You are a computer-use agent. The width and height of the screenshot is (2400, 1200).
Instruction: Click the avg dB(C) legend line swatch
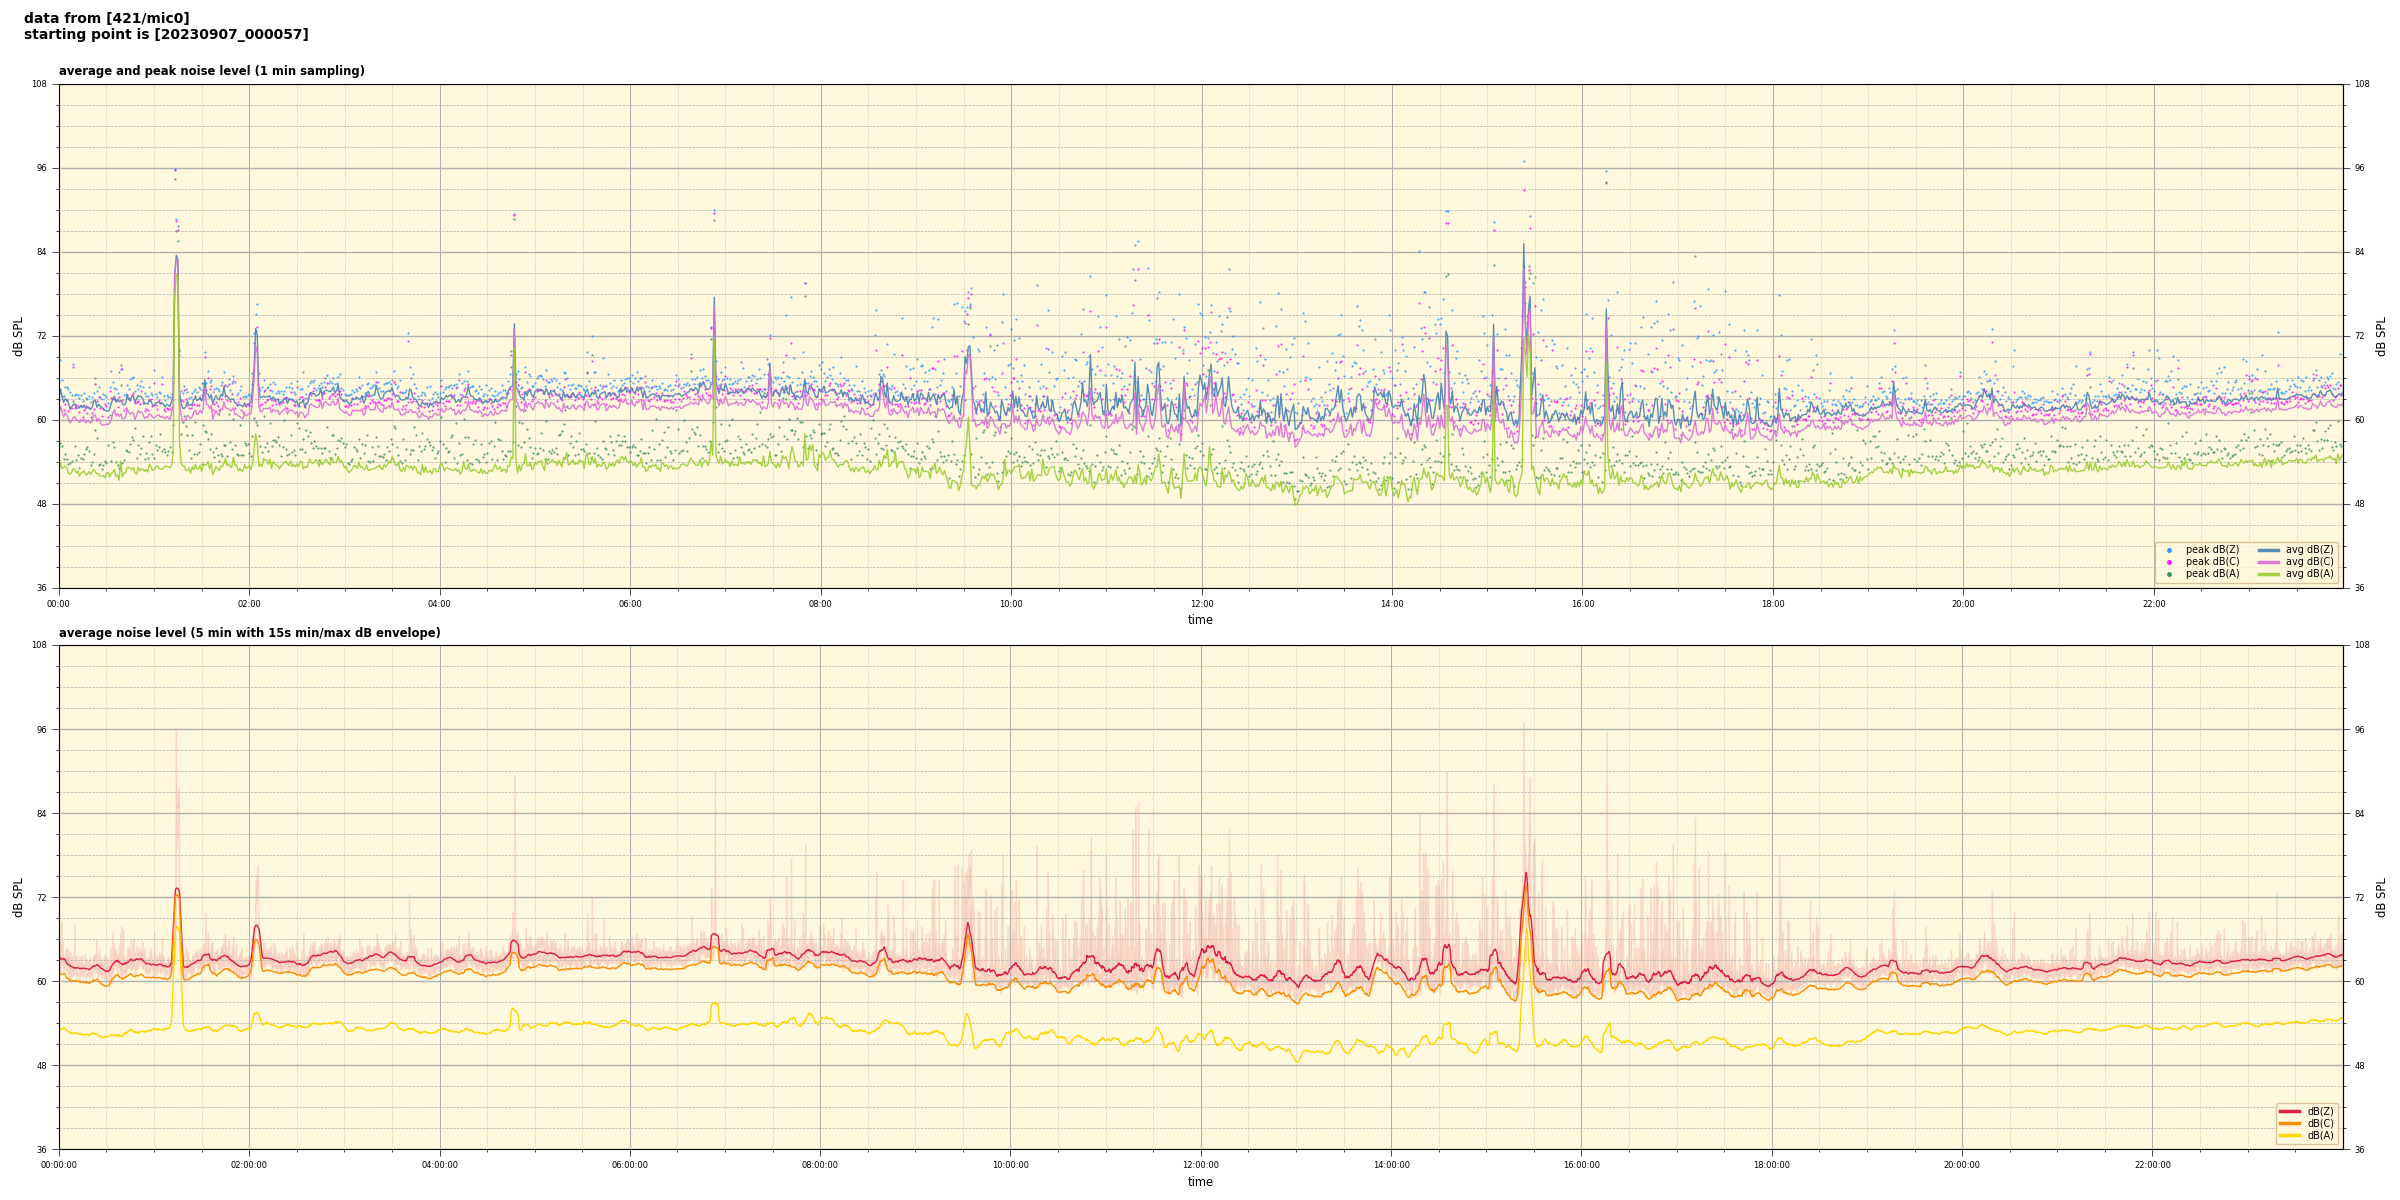pos(2268,562)
